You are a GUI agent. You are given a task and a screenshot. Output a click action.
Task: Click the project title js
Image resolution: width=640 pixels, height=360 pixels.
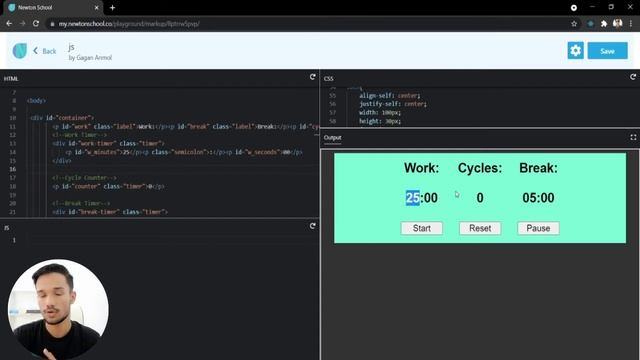click(x=71, y=47)
